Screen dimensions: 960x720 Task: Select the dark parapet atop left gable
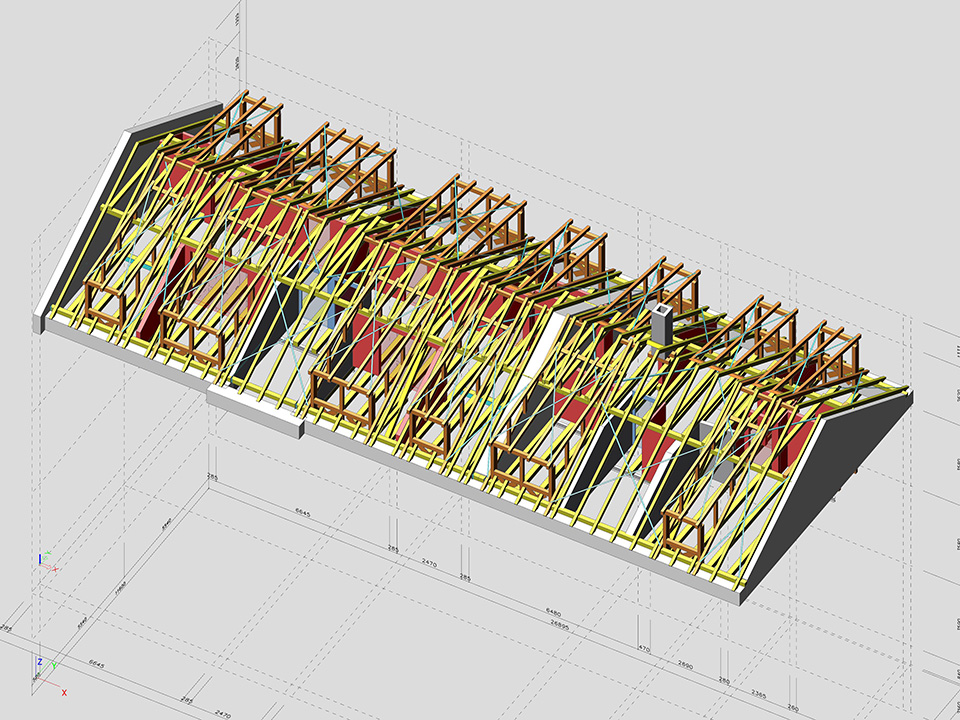click(175, 119)
